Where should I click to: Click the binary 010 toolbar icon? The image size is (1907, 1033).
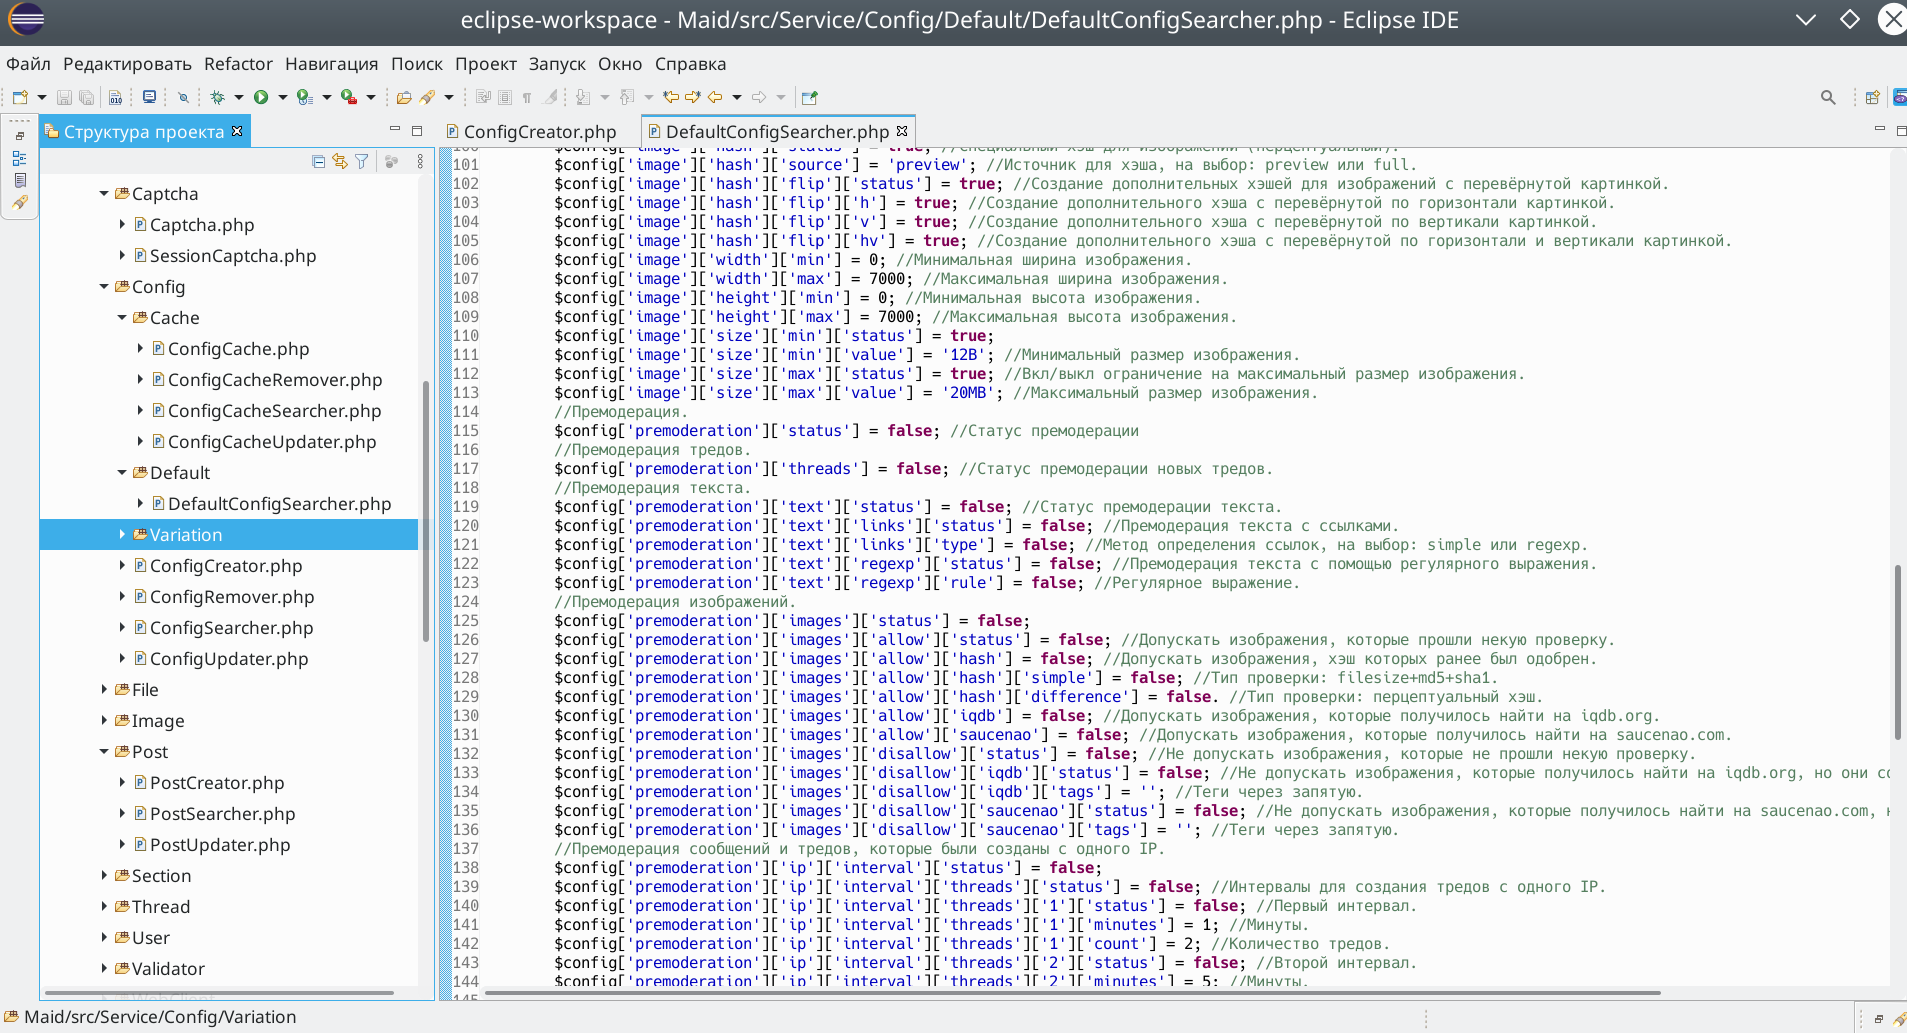tap(116, 97)
